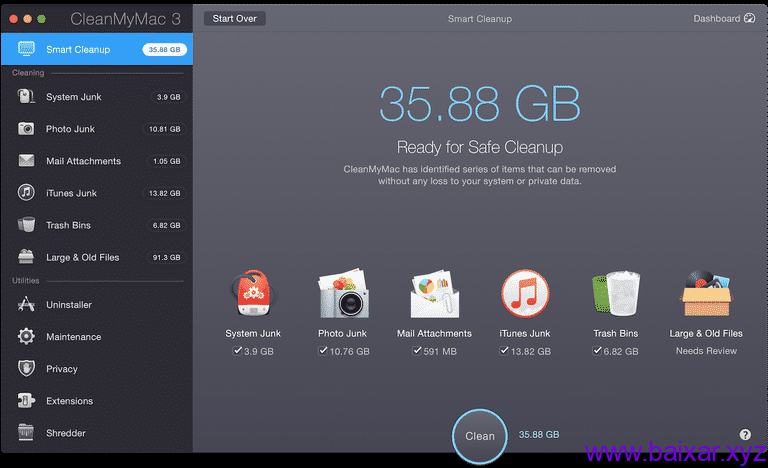
Task: Click the iTunes Junk caption in main panel
Action: 525,333
